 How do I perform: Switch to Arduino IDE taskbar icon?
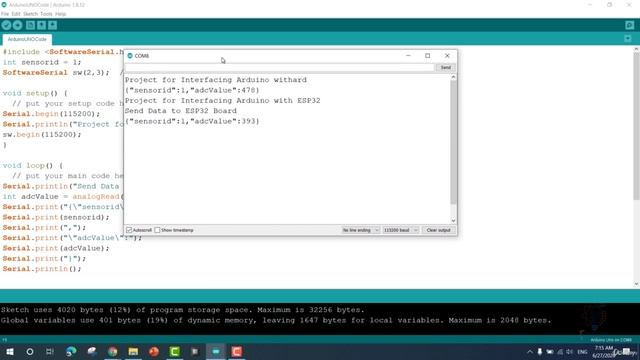coord(216,351)
